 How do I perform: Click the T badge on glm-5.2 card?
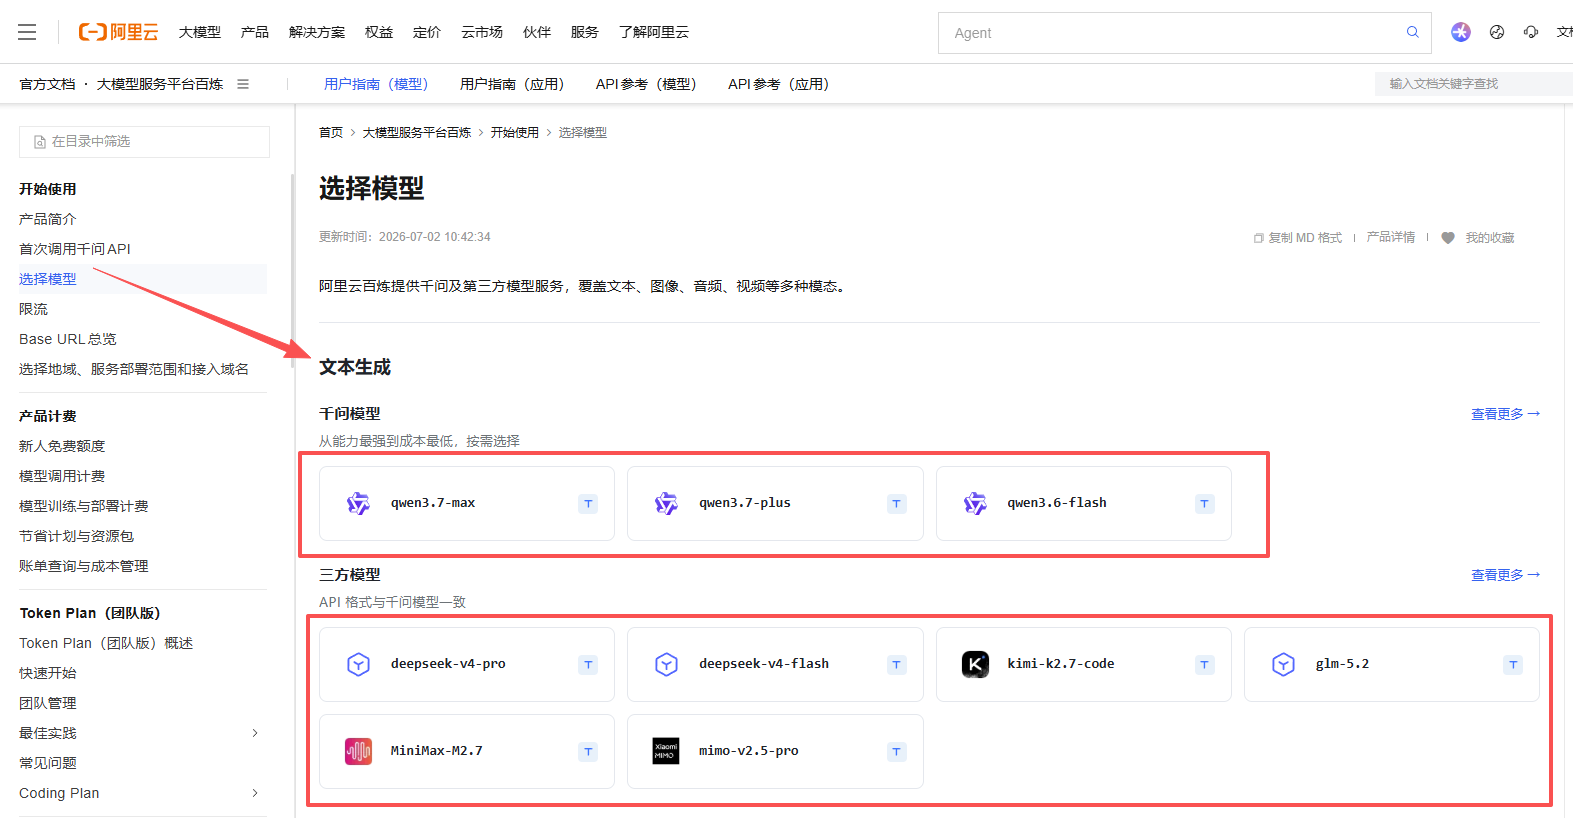pyautogui.click(x=1513, y=665)
